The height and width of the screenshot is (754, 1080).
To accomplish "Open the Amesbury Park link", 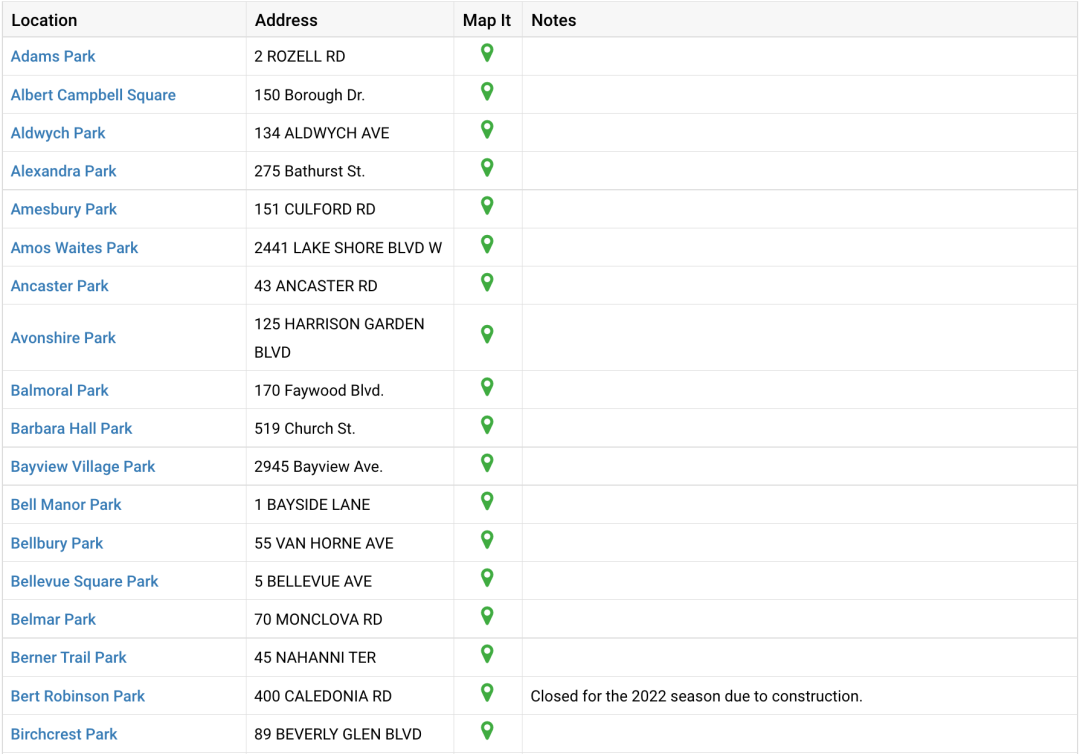I will click(64, 209).
